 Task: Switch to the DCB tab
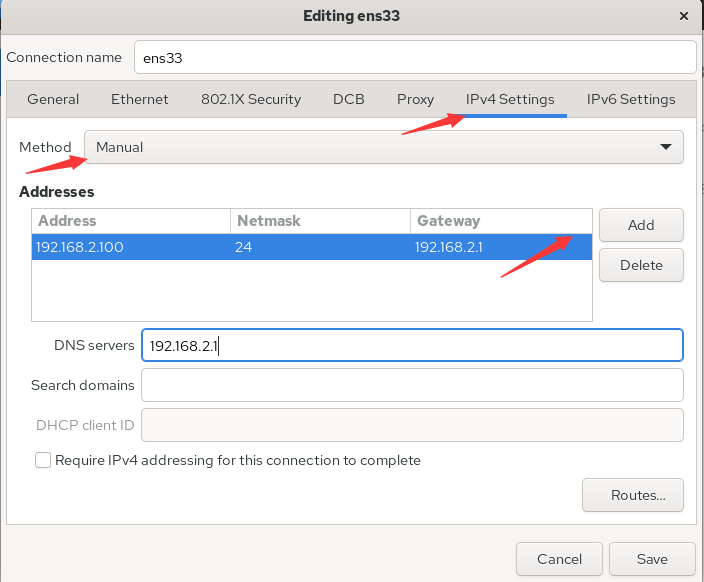click(348, 99)
